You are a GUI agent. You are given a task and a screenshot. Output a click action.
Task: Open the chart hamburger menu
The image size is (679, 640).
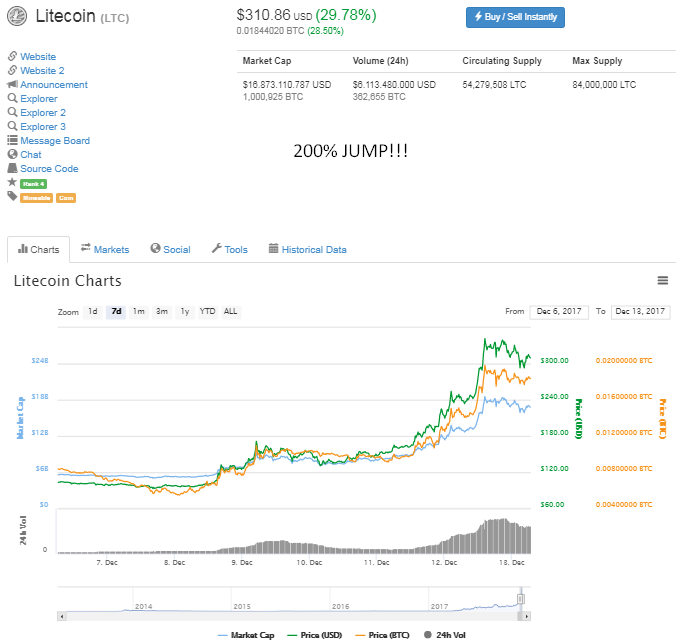click(x=663, y=281)
